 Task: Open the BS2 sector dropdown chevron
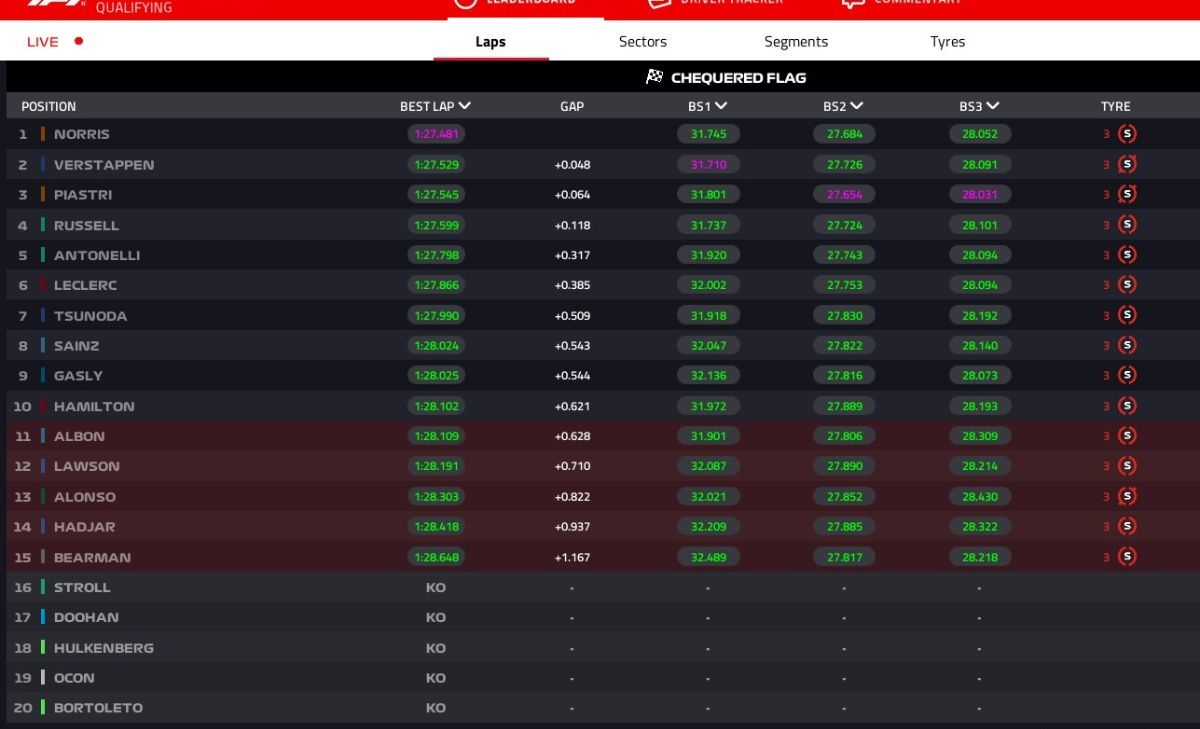[857, 106]
